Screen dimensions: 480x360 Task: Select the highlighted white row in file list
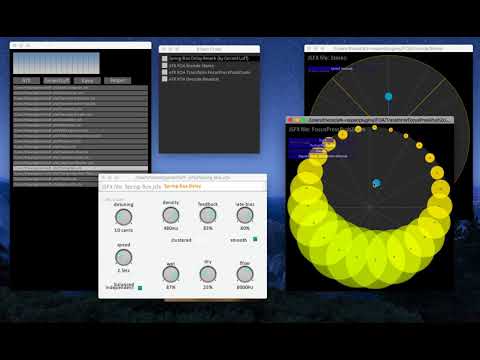[80, 168]
